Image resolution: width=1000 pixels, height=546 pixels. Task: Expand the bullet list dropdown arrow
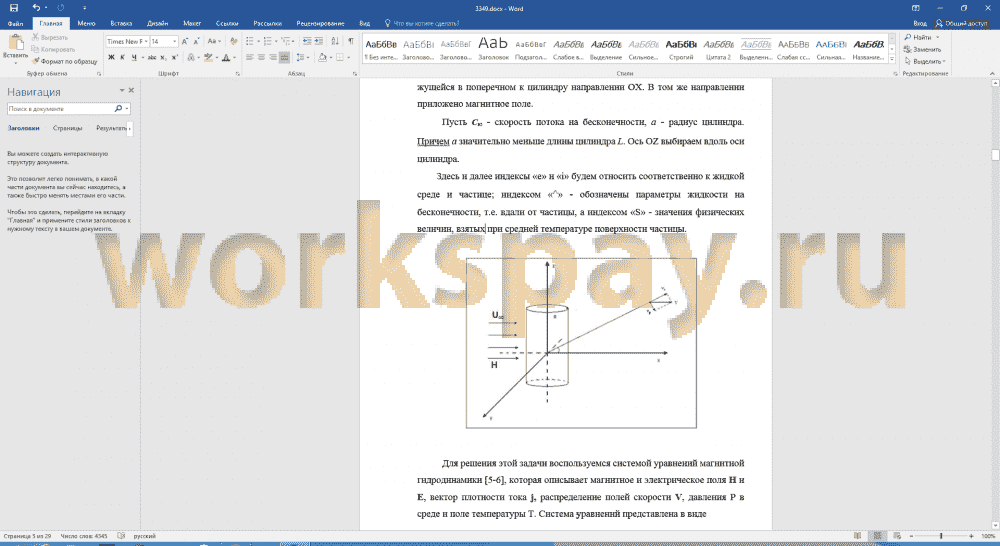coord(257,41)
